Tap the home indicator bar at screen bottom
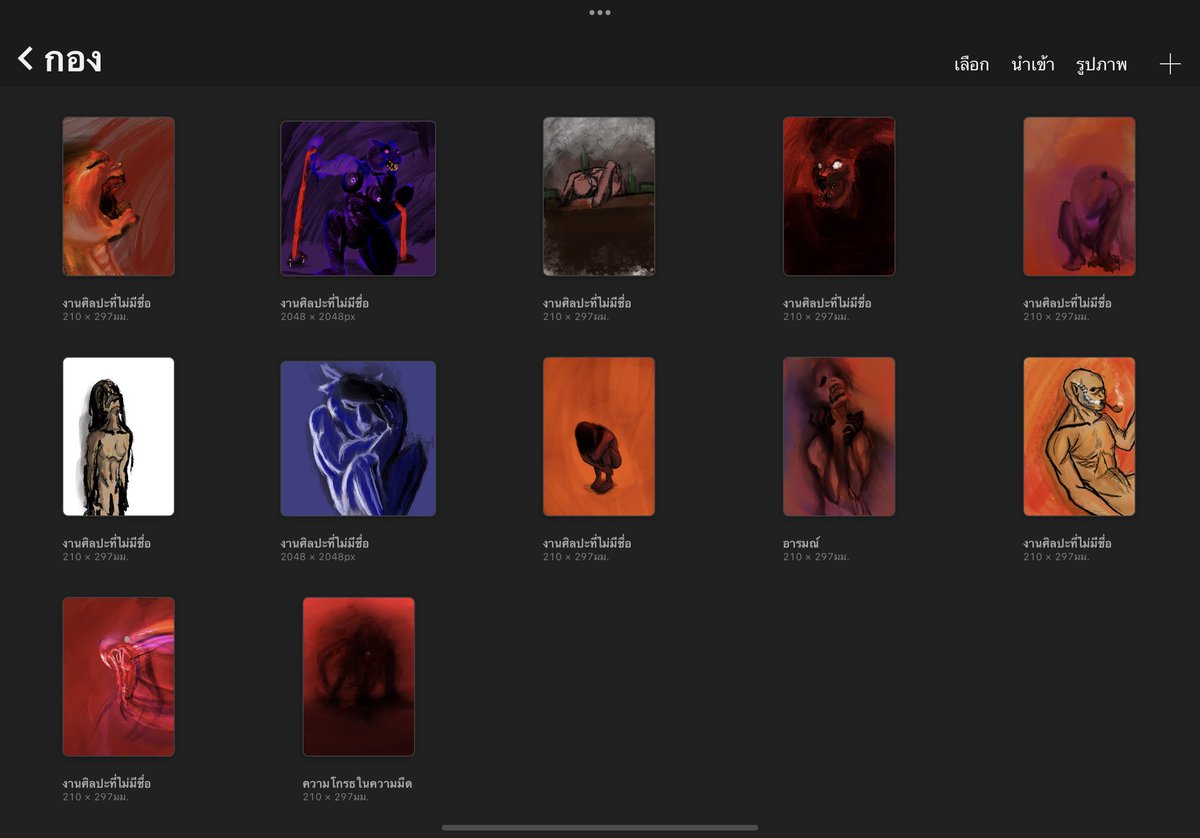Screen dimensions: 1200x838 pyautogui.click(x=600, y=827)
